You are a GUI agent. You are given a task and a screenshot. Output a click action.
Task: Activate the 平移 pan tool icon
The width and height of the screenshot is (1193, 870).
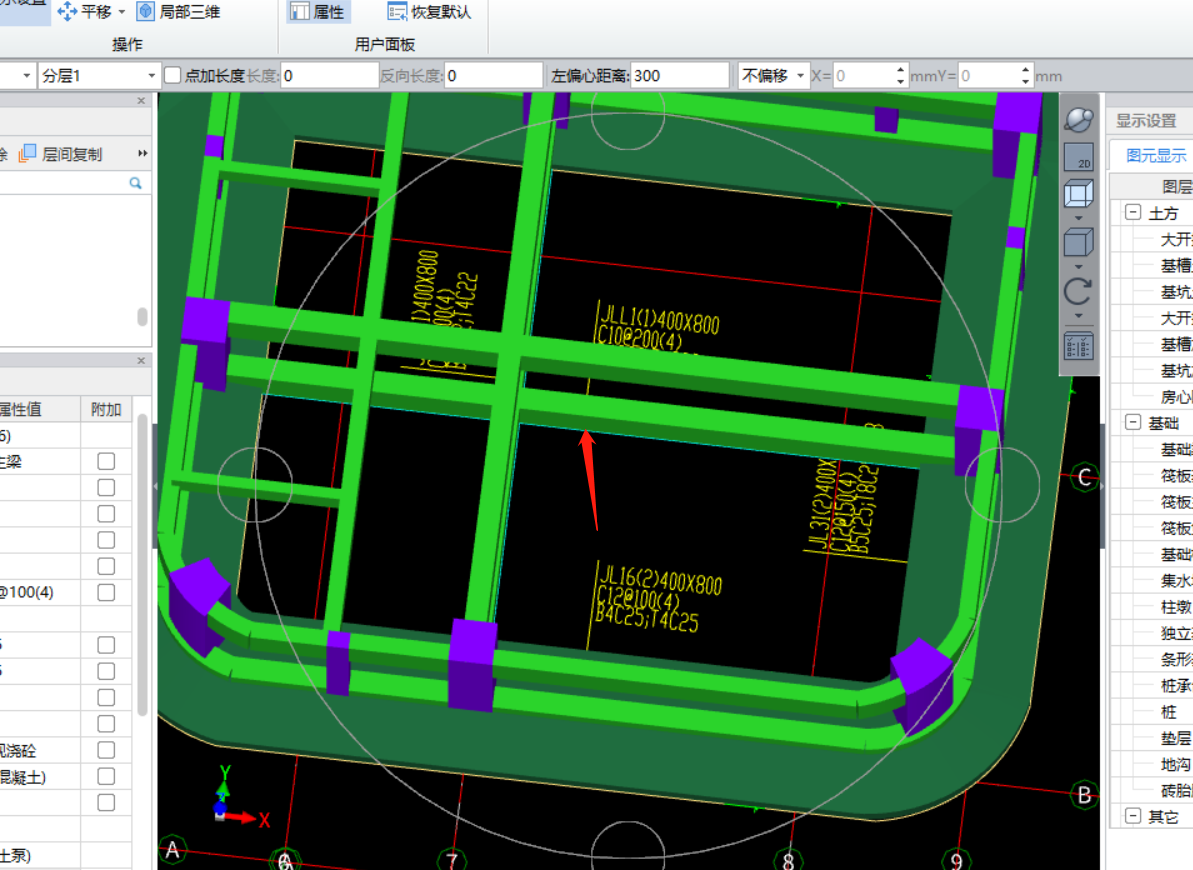[x=67, y=11]
